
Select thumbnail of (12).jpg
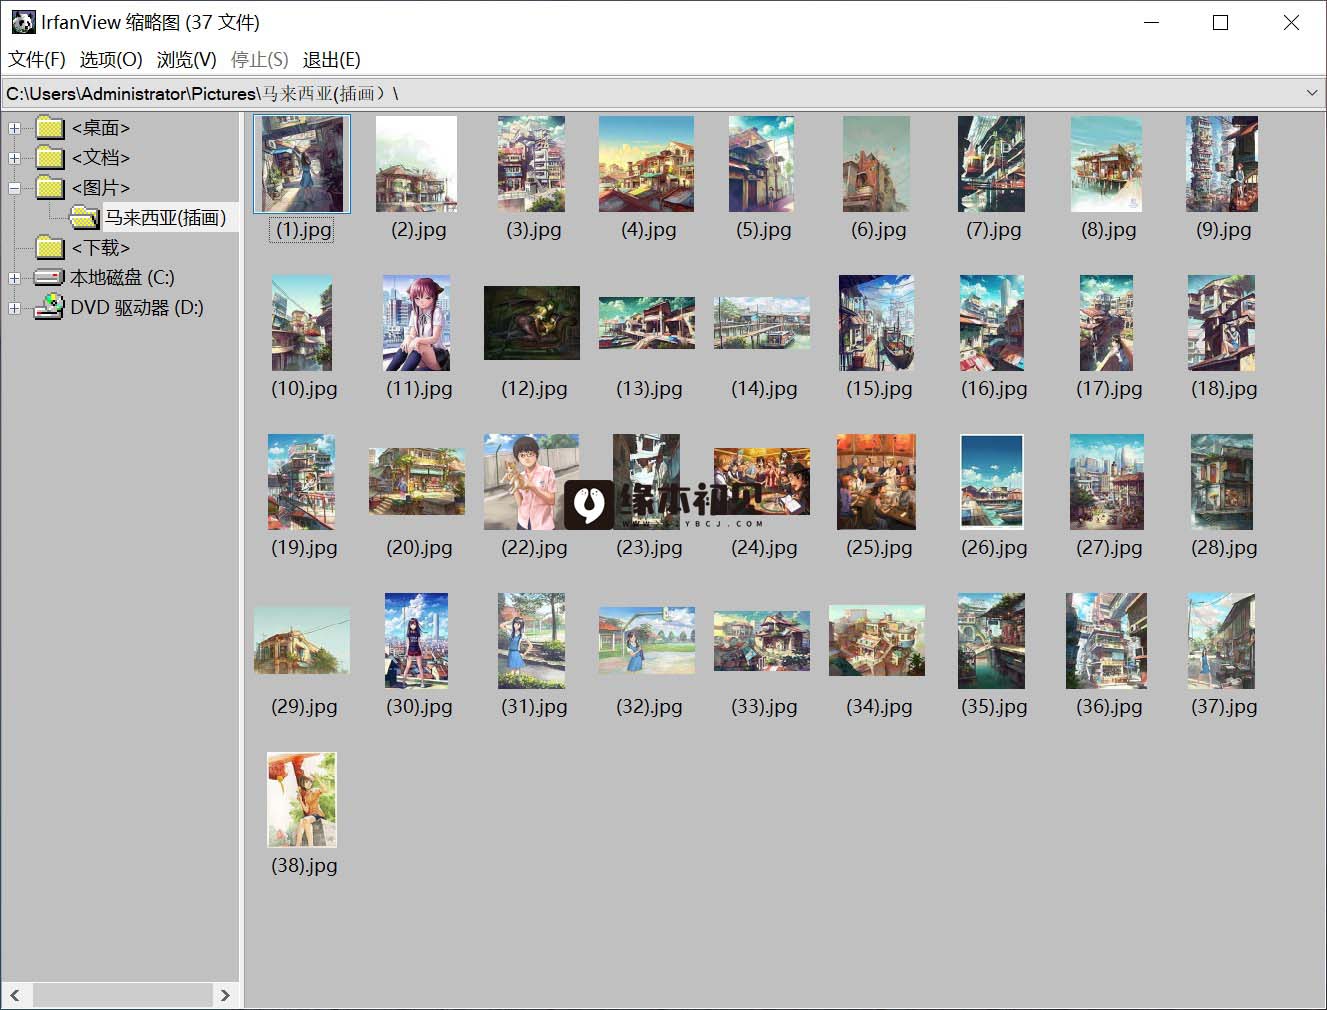(532, 323)
